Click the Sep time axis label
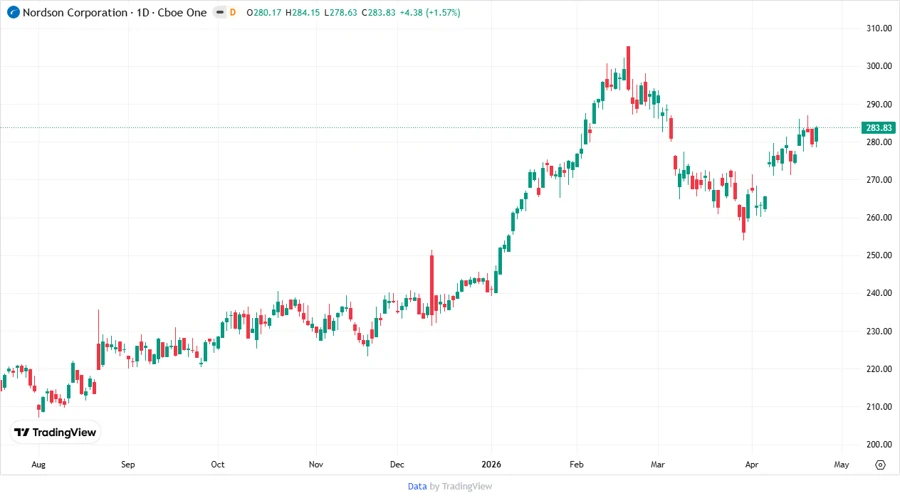This screenshot has height=498, width=900. tap(128, 465)
